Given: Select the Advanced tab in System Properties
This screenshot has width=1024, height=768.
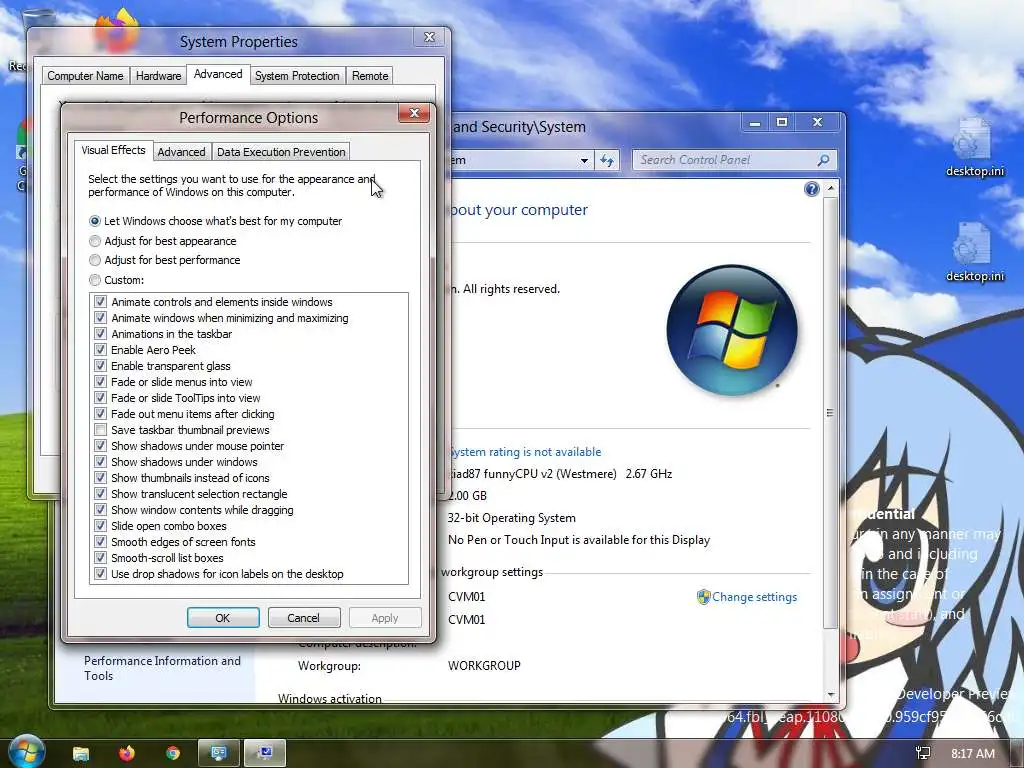Looking at the screenshot, I should (x=218, y=74).
